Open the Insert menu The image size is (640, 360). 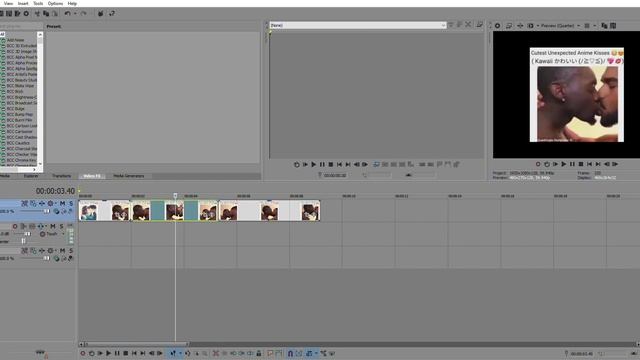click(x=23, y=3)
